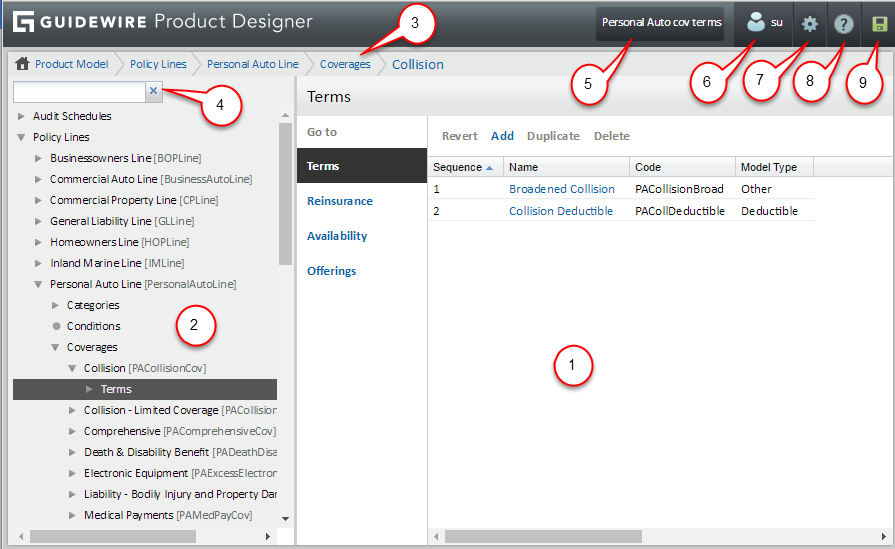Screen dimensions: 895x549
Task: Open the Offerings page
Action: click(331, 271)
